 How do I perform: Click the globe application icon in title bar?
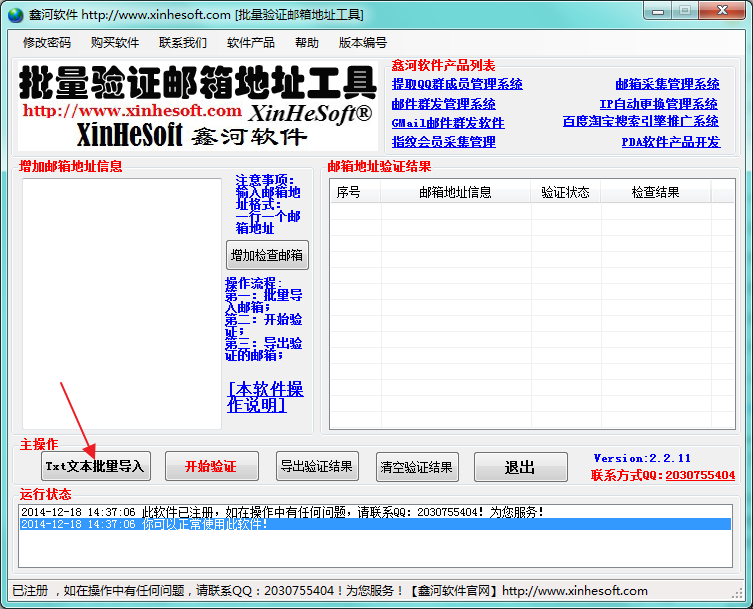pos(15,15)
